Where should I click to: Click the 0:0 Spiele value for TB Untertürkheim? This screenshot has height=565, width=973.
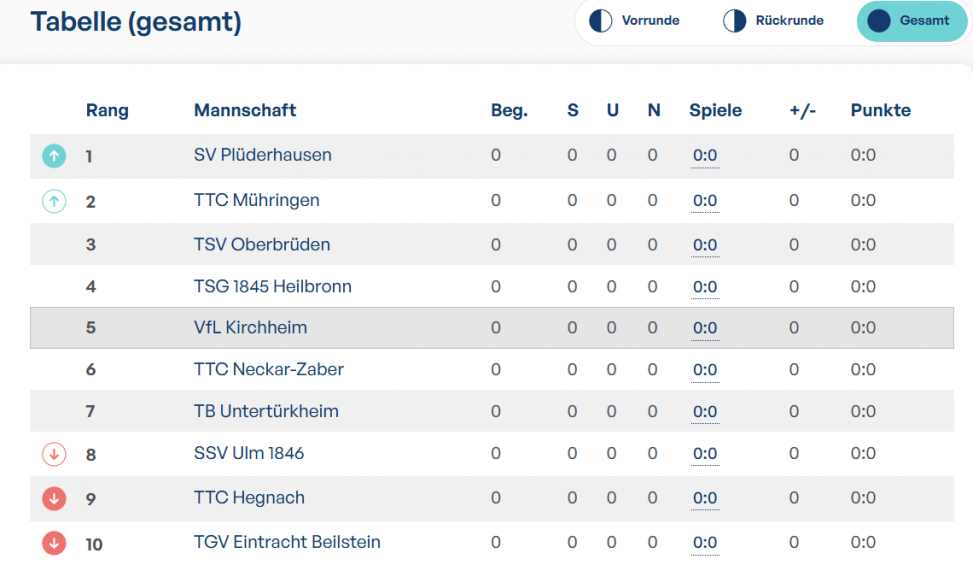coord(705,411)
